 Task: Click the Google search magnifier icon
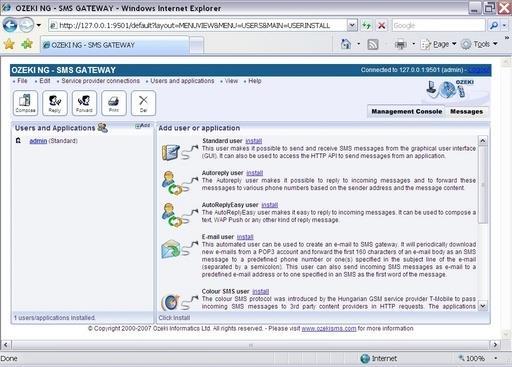coord(494,25)
